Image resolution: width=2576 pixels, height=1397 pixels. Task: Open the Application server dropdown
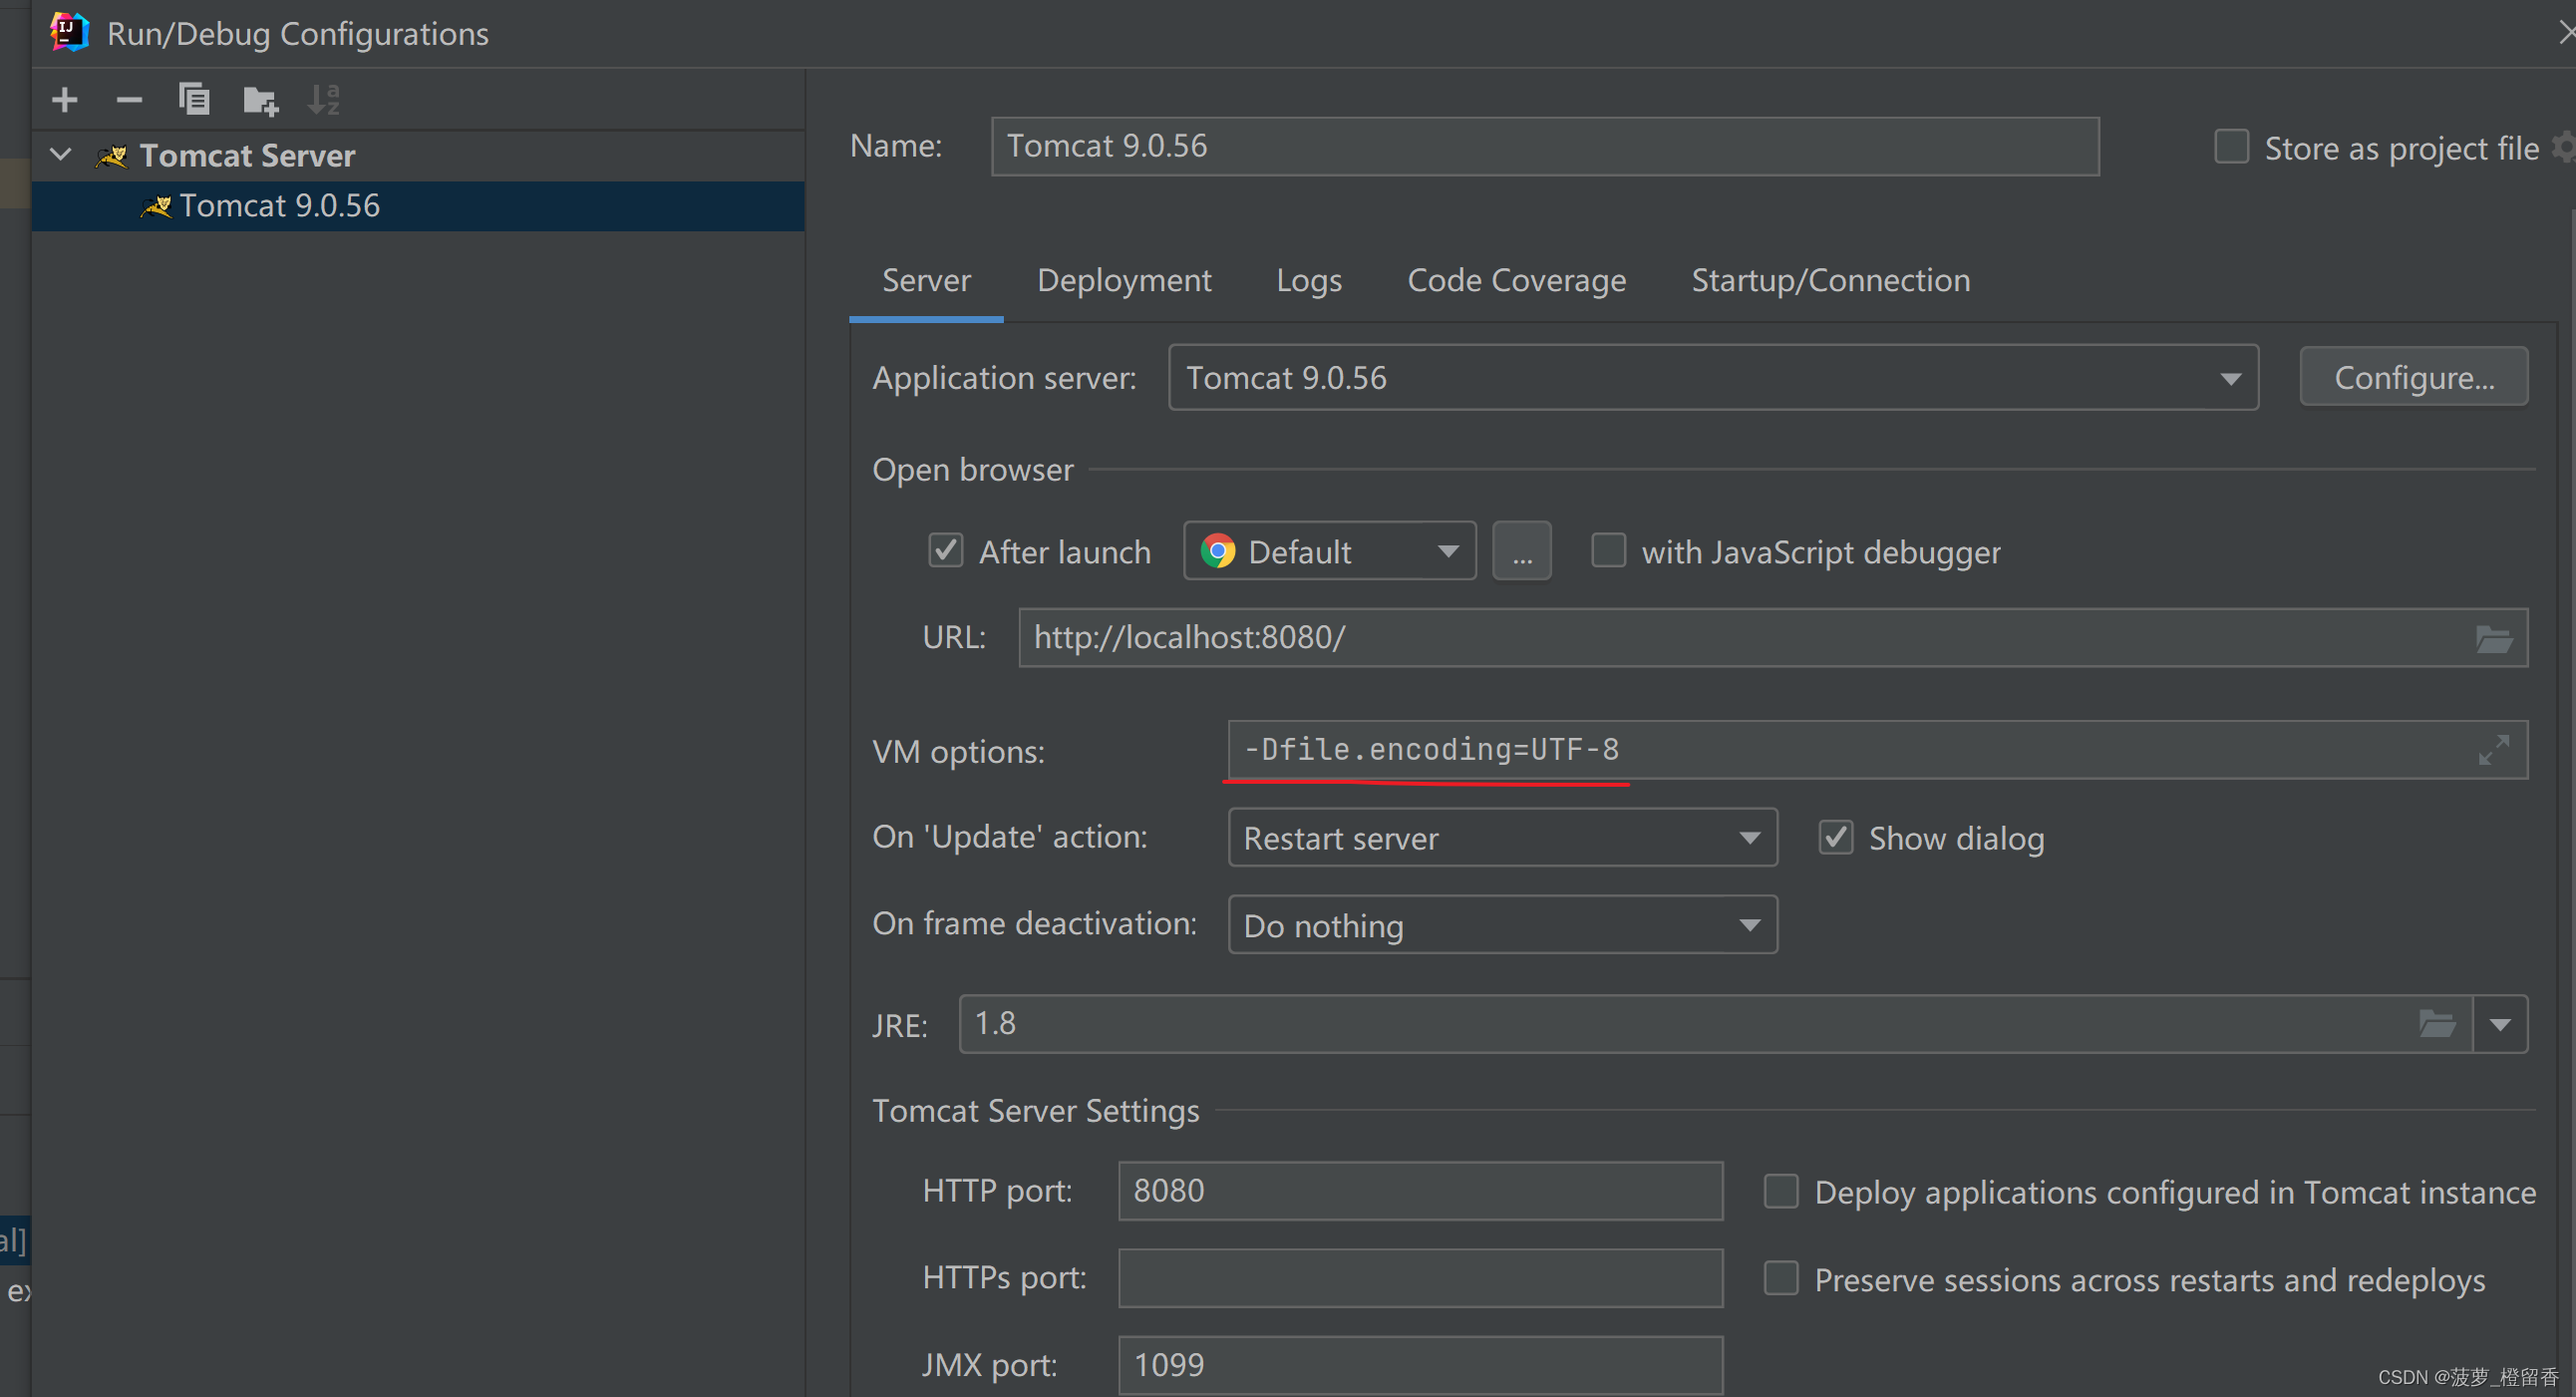[x=1713, y=378]
